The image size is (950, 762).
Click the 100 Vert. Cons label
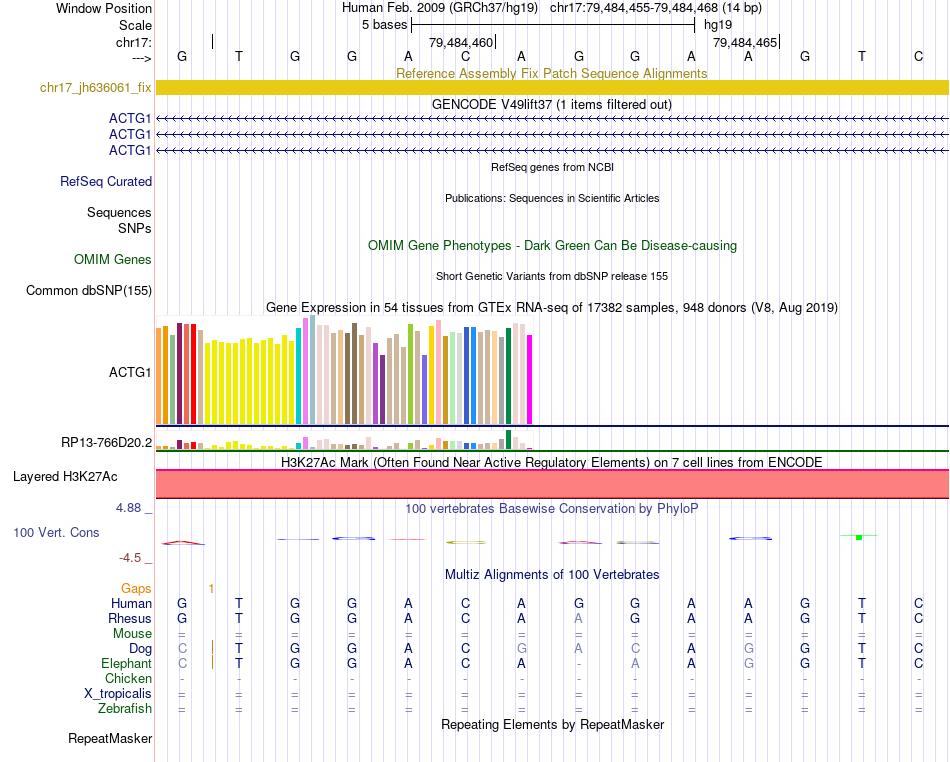56,532
